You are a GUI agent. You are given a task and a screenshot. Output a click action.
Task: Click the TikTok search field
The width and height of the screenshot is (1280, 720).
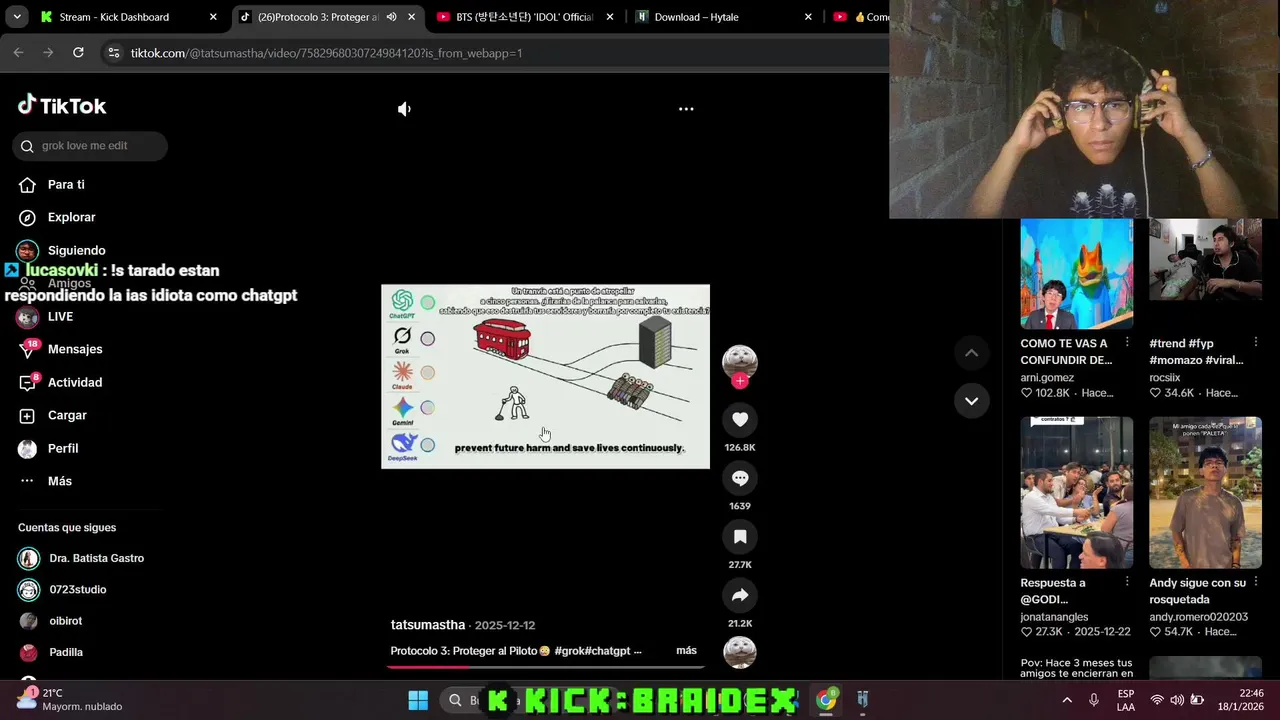[x=90, y=146]
